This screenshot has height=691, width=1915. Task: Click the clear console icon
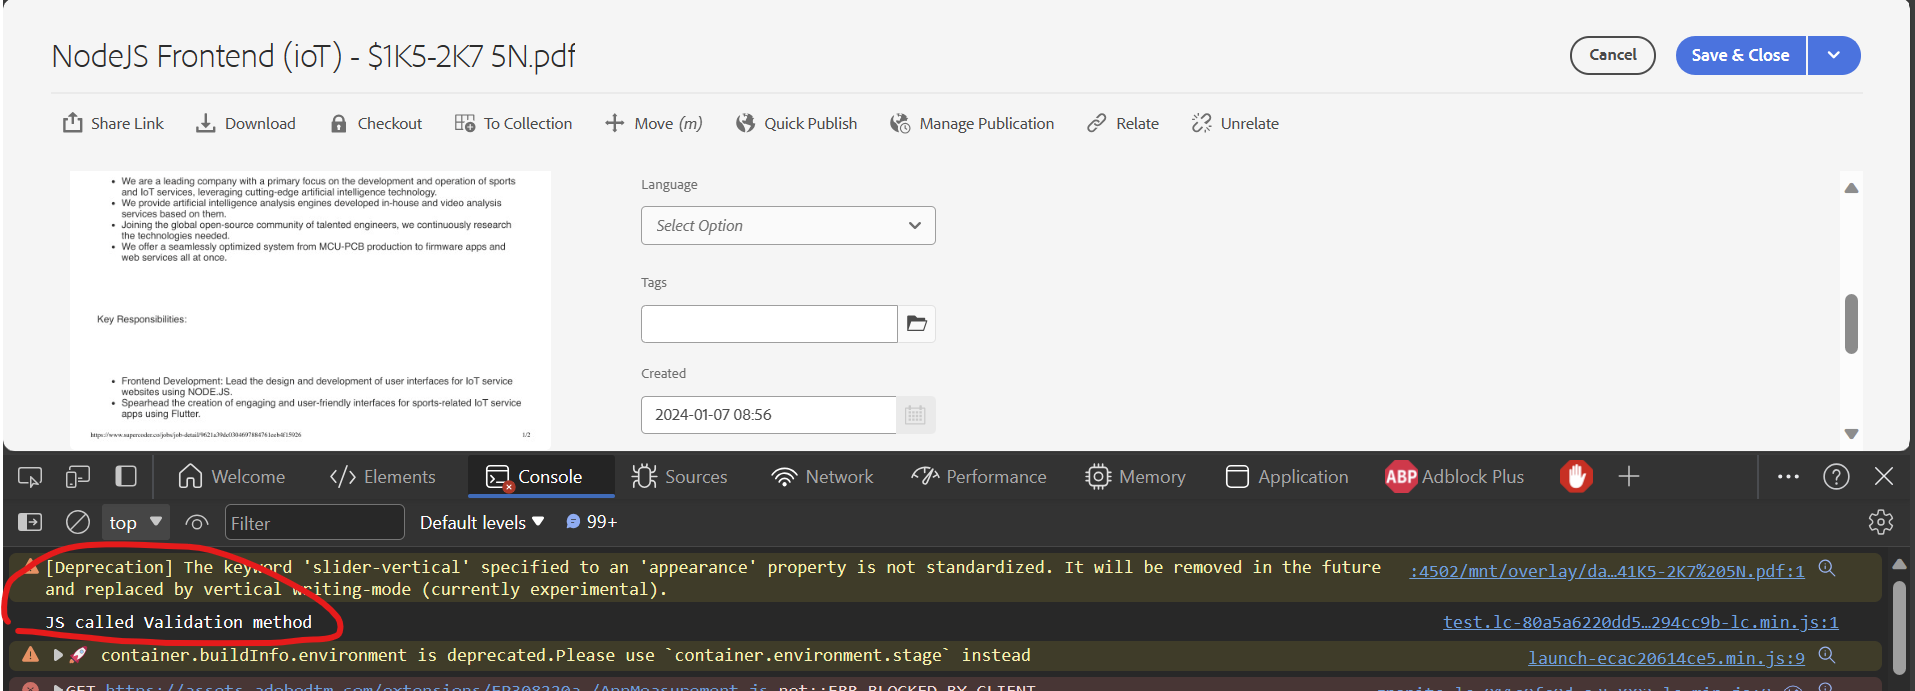(x=77, y=522)
